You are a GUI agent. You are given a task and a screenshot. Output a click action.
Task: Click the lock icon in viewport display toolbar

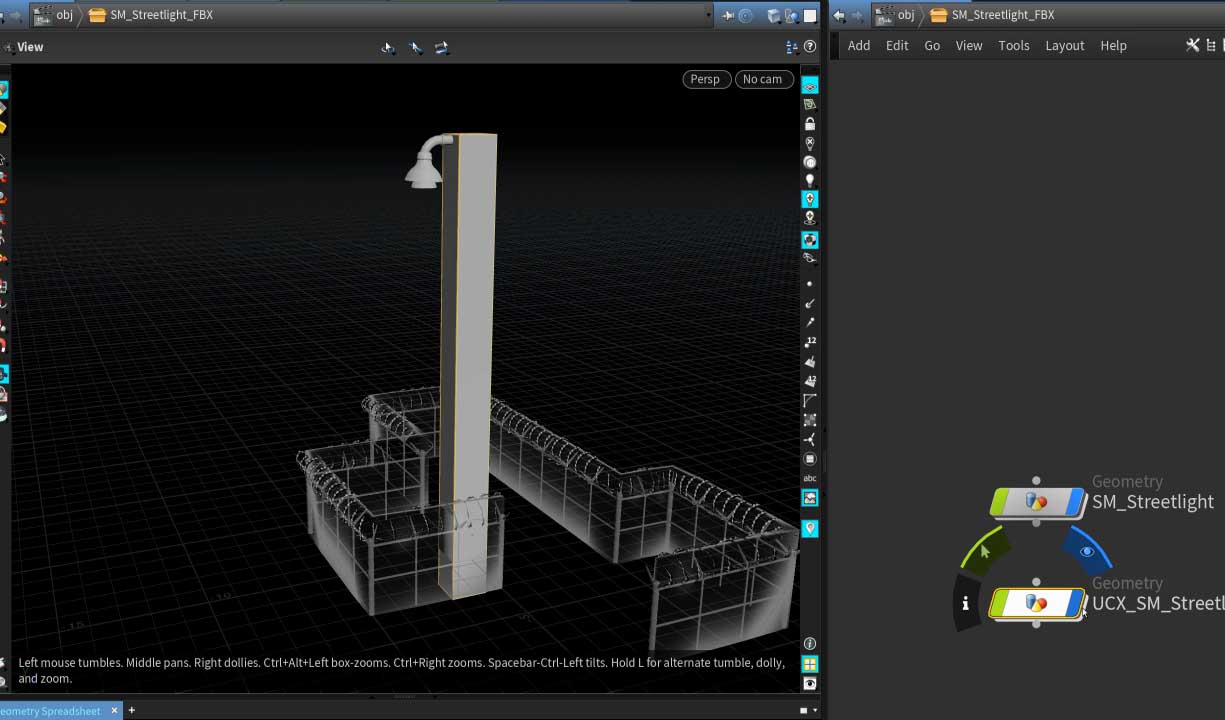coord(810,124)
